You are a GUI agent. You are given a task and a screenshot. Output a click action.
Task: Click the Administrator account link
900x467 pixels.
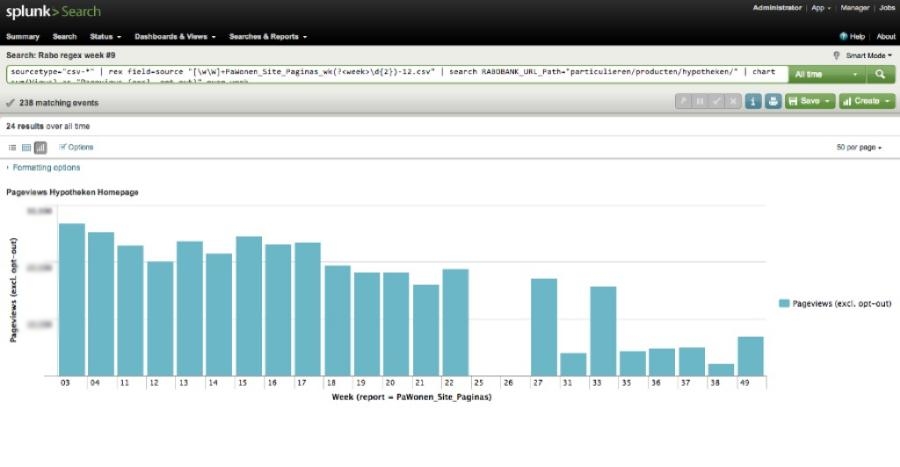pos(777,8)
